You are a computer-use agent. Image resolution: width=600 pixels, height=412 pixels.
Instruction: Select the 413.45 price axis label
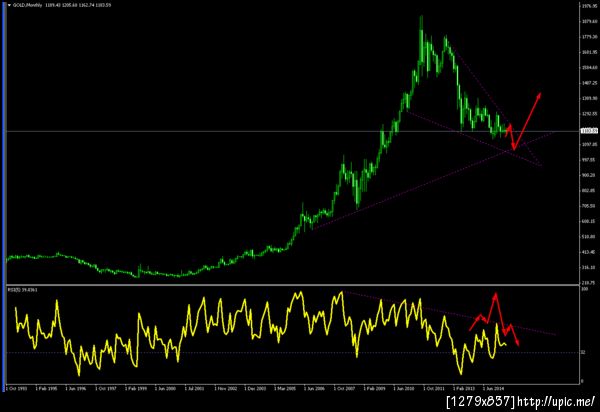tap(589, 252)
